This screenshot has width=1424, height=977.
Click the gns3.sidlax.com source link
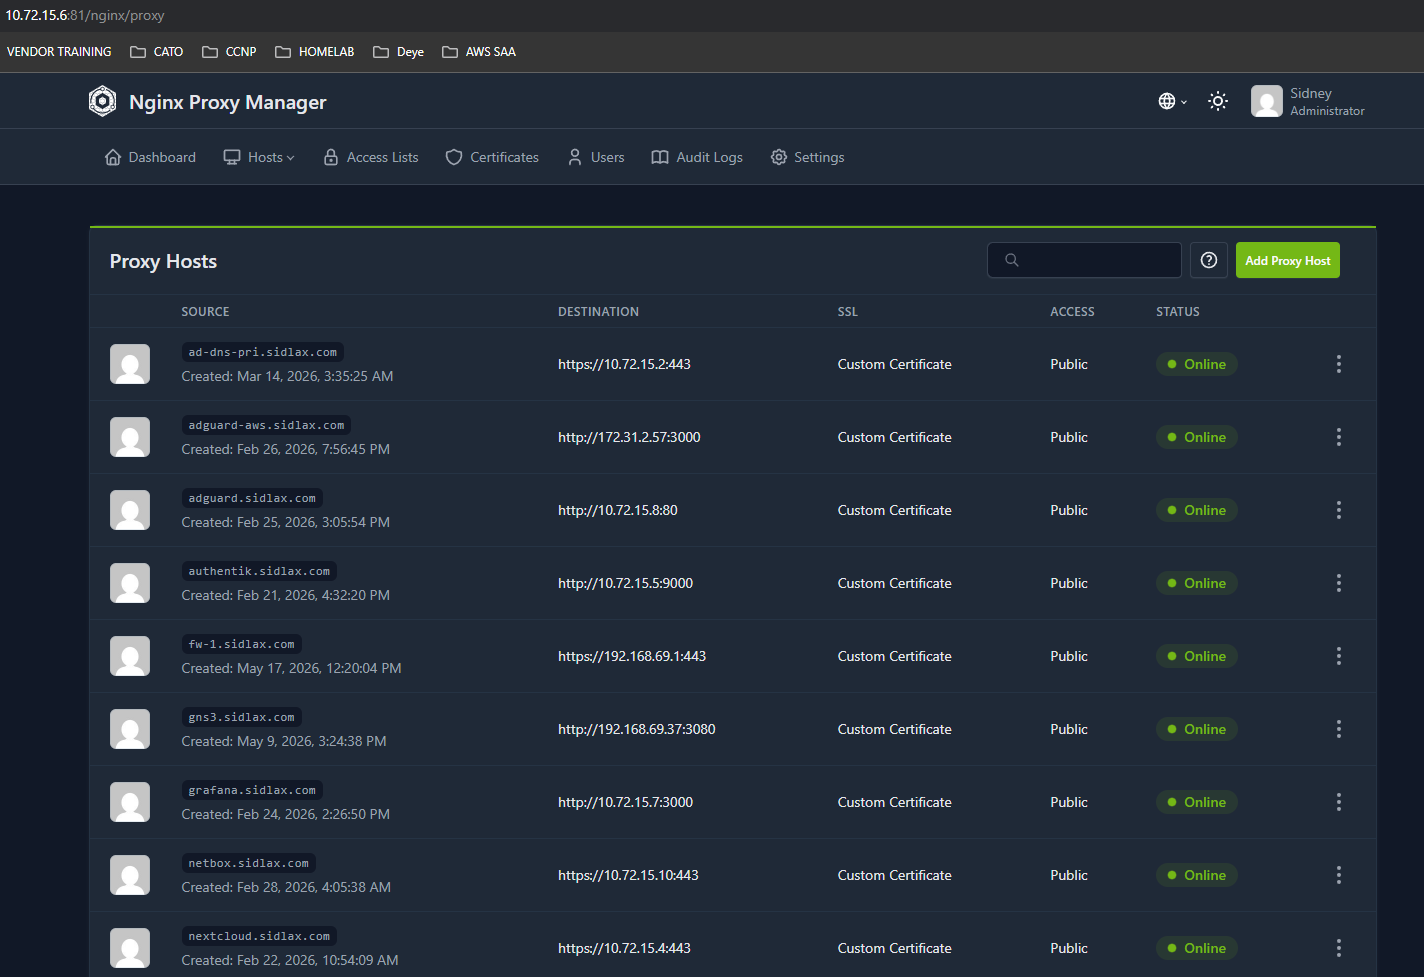[x=242, y=717]
